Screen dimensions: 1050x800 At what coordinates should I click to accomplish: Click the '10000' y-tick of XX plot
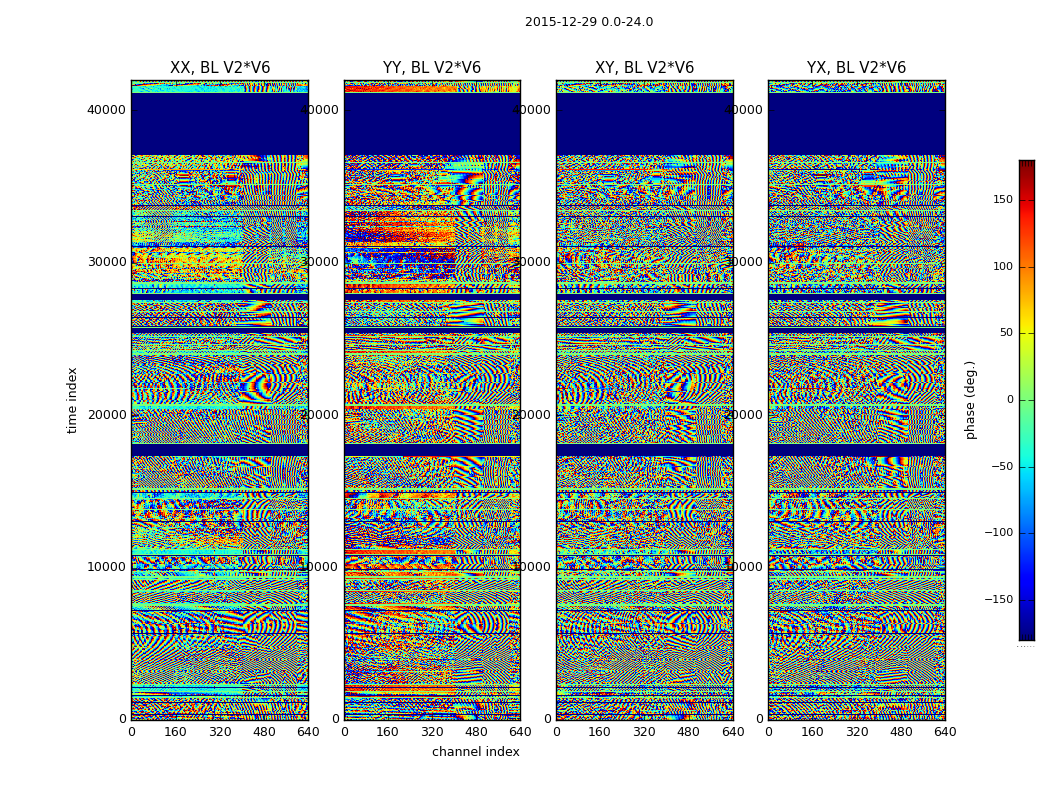(x=106, y=567)
